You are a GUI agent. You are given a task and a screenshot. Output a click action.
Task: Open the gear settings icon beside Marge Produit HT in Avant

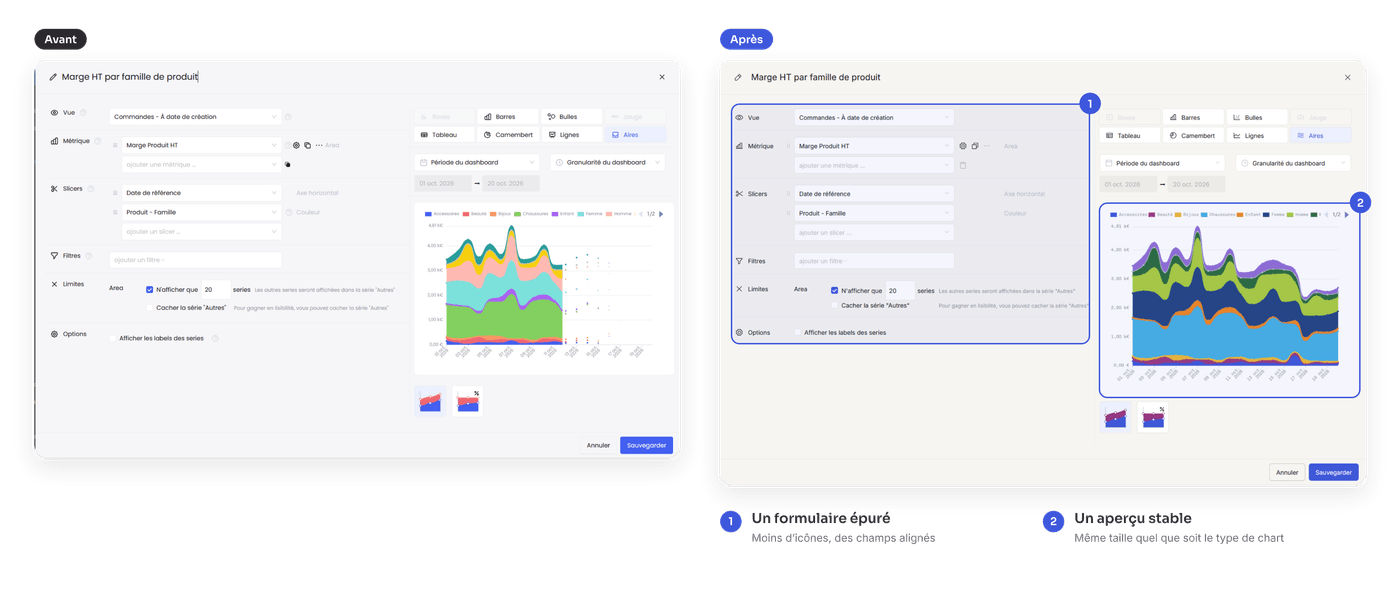pyautogui.click(x=296, y=145)
